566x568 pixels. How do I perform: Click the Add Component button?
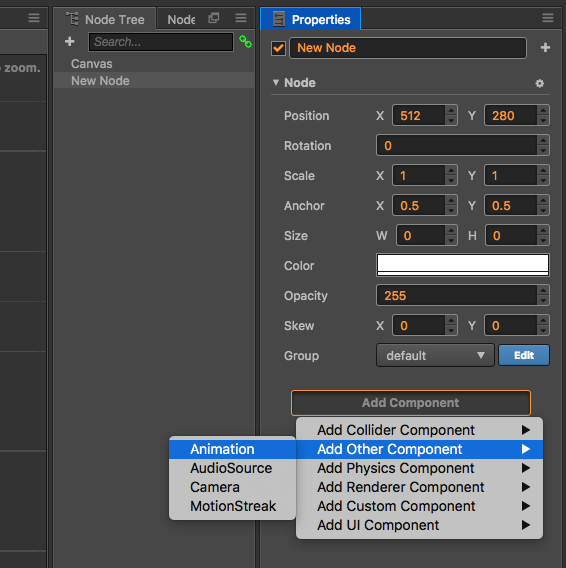[x=411, y=403]
